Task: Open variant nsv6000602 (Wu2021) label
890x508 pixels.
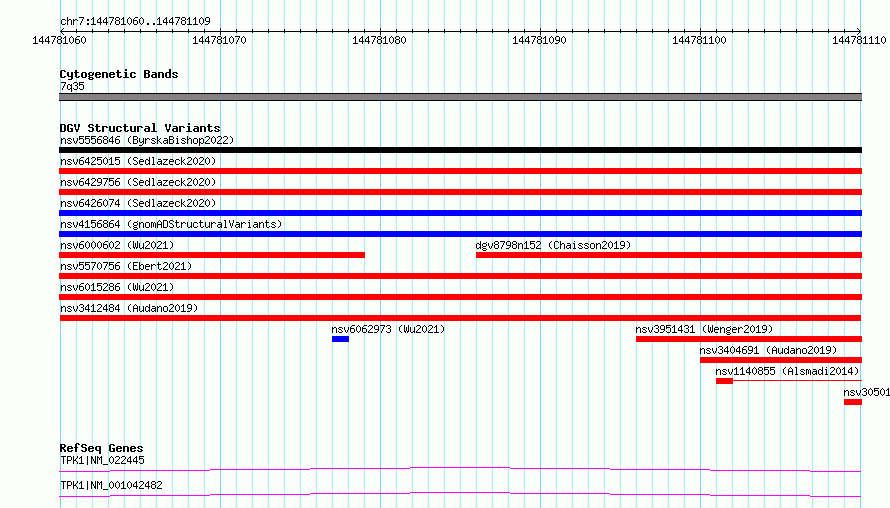Action: (x=117, y=245)
